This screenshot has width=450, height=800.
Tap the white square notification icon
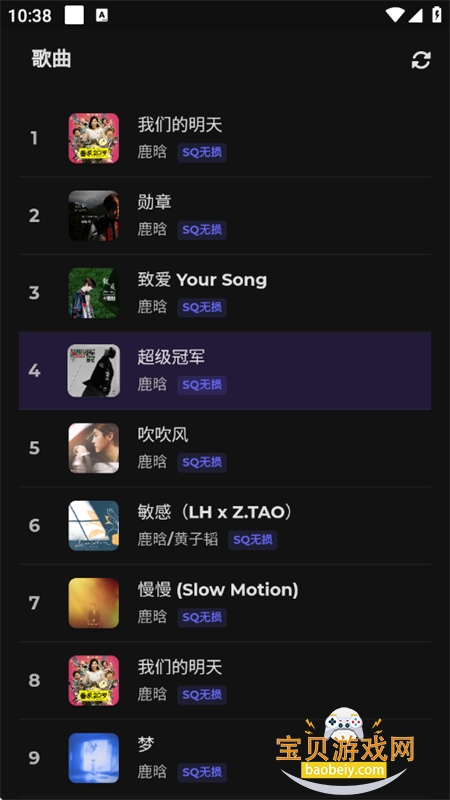(x=74, y=15)
